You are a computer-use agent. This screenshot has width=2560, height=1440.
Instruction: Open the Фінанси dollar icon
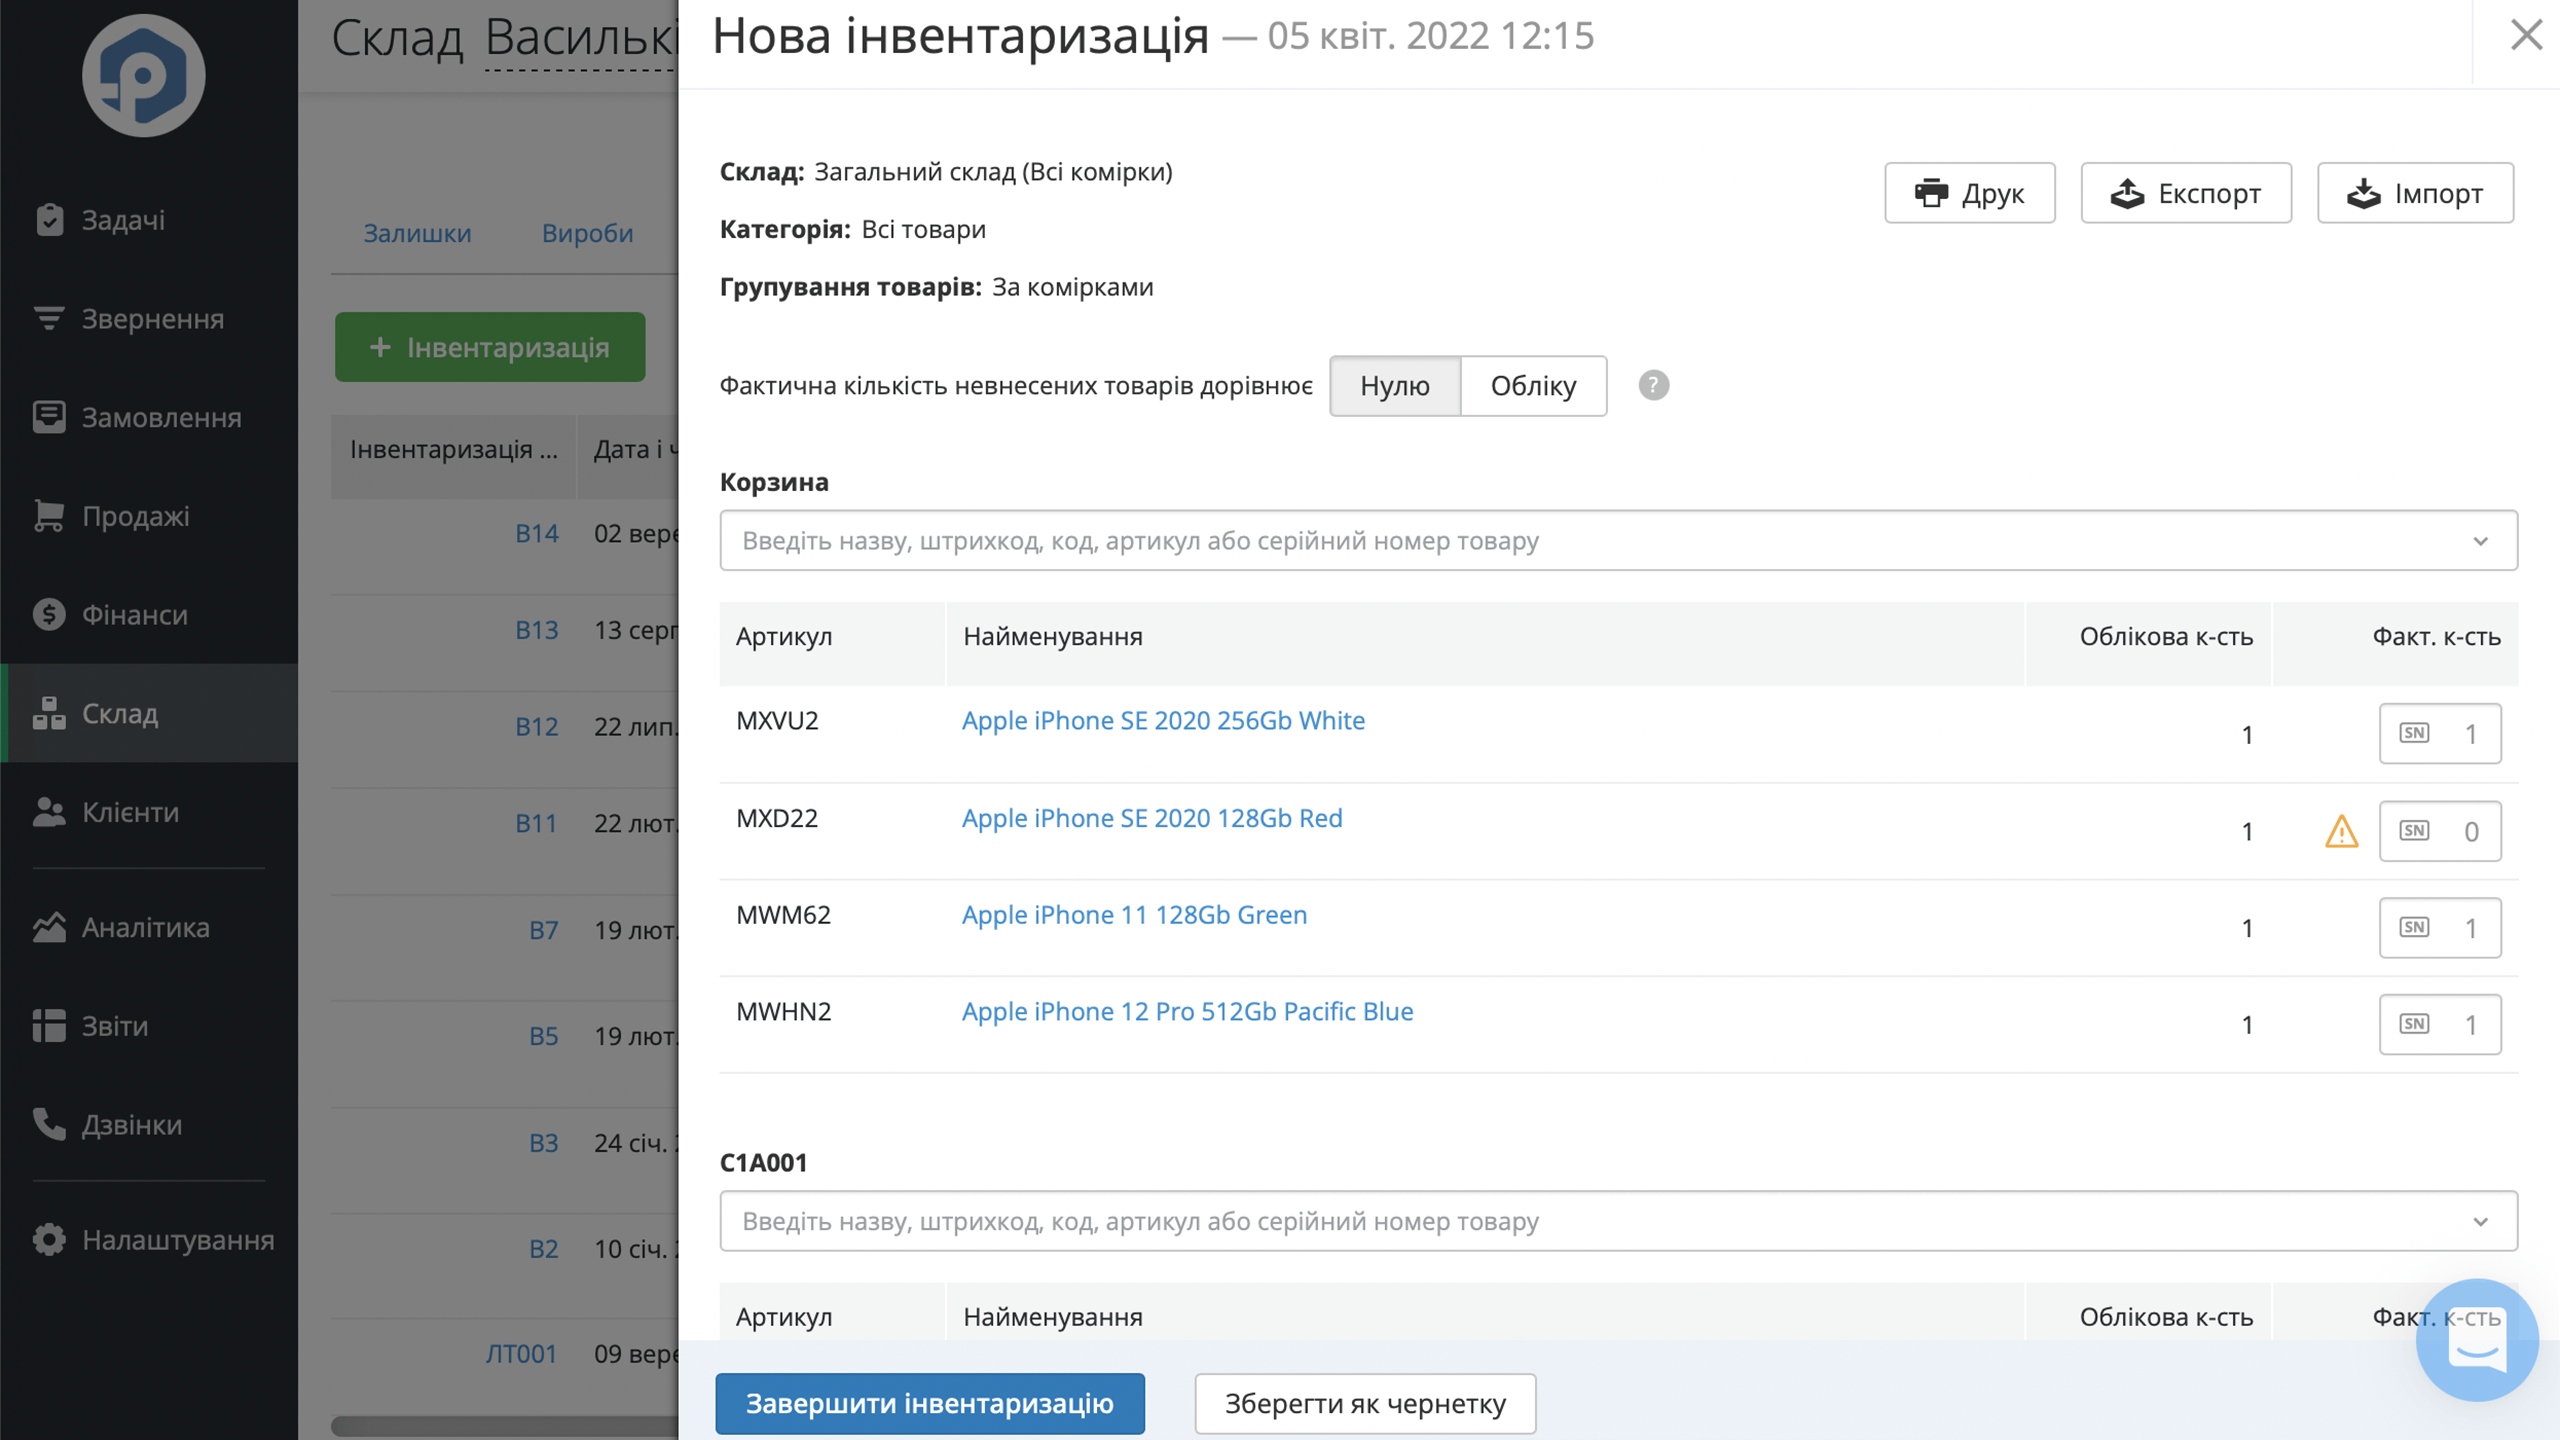point(49,614)
